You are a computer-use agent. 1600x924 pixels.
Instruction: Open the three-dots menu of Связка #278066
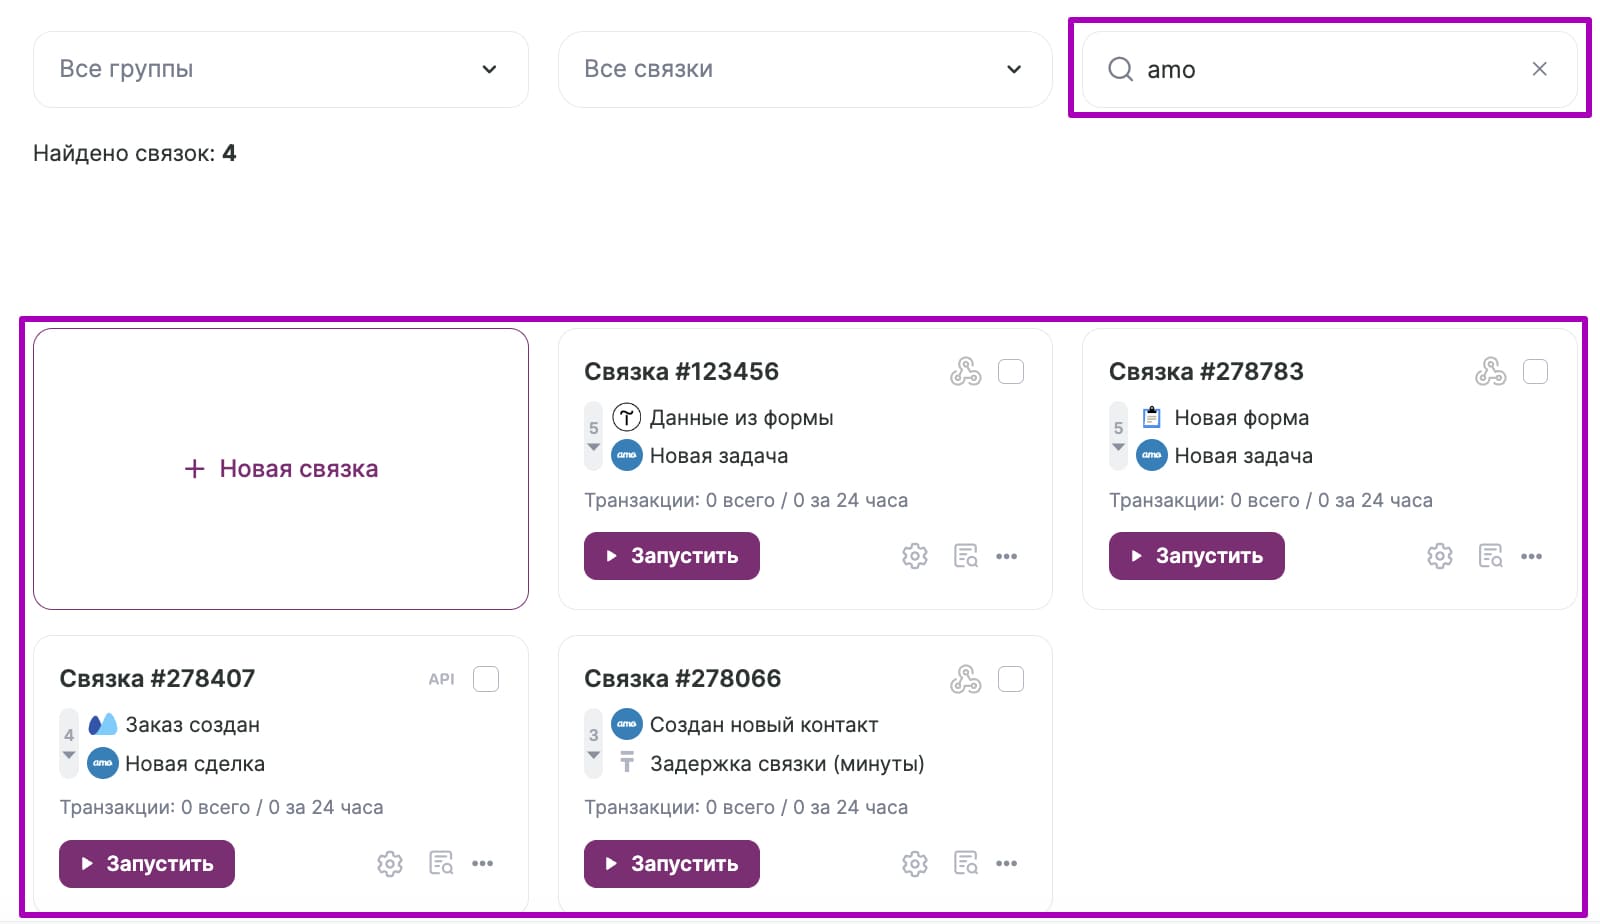[1007, 863]
